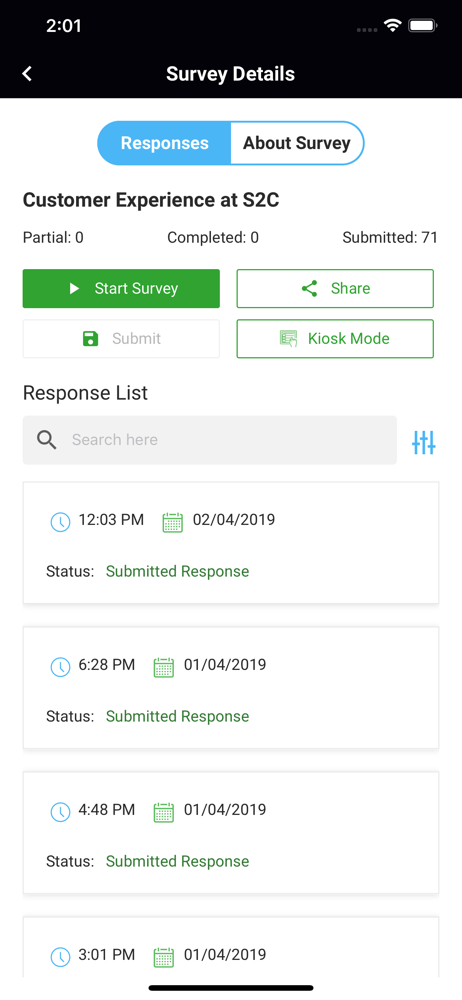Open the 12:03 PM submitted response
The width and height of the screenshot is (462, 1000).
[231, 543]
